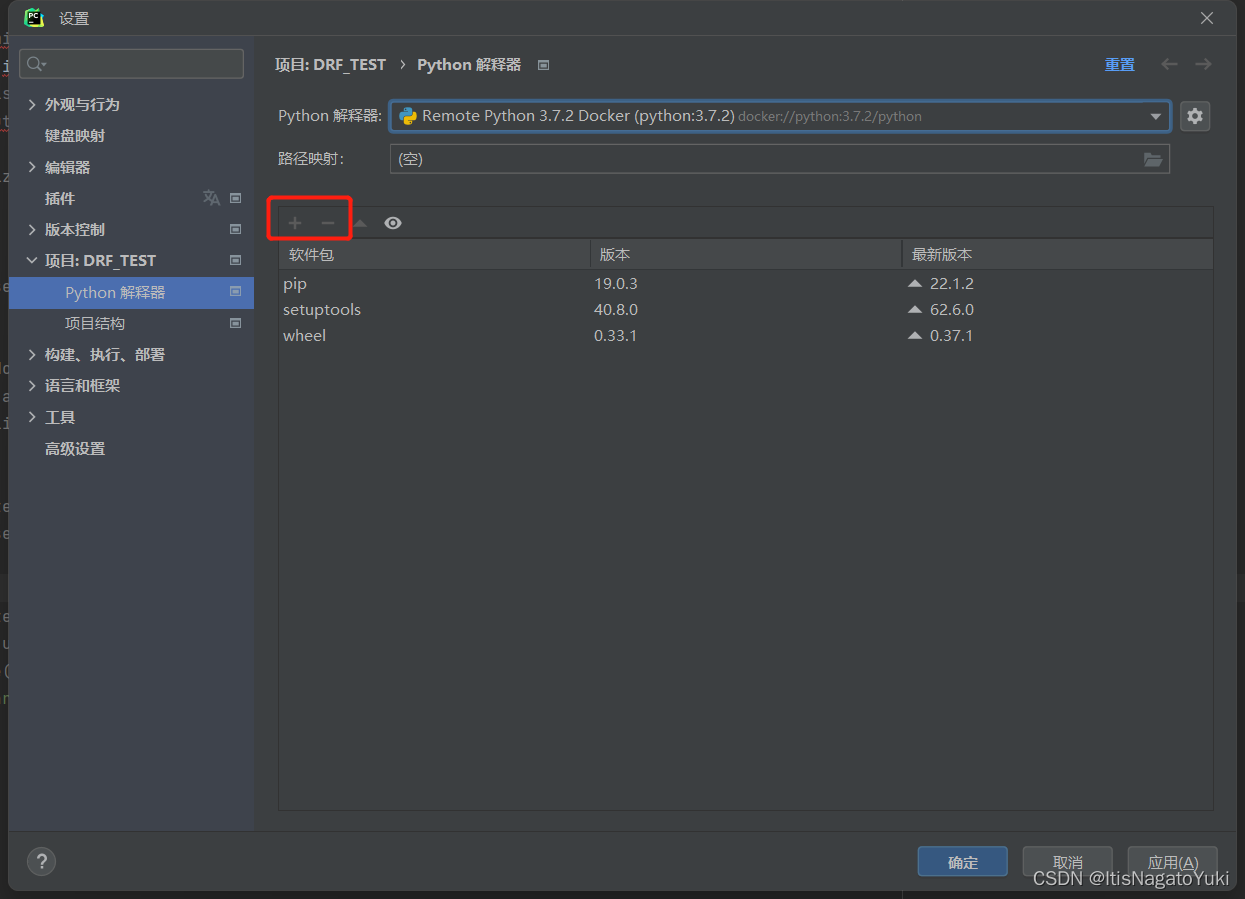Expand Build, Execution, Deployment (构建、执行、部署)
Screen dimensions: 1245x899
[x=32, y=355]
